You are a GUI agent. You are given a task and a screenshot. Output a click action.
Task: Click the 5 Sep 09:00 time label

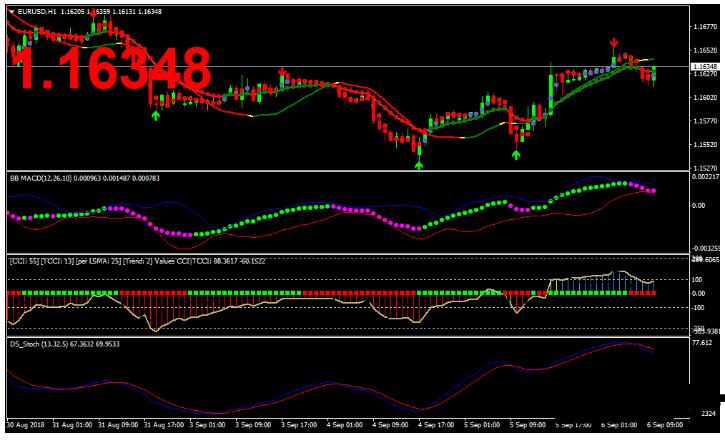(x=528, y=424)
